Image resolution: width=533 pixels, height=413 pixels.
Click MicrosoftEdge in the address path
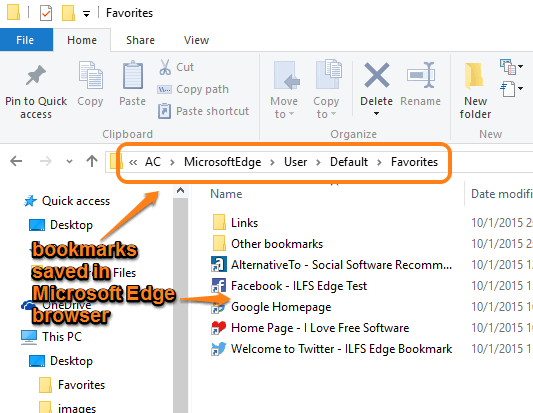(223, 162)
